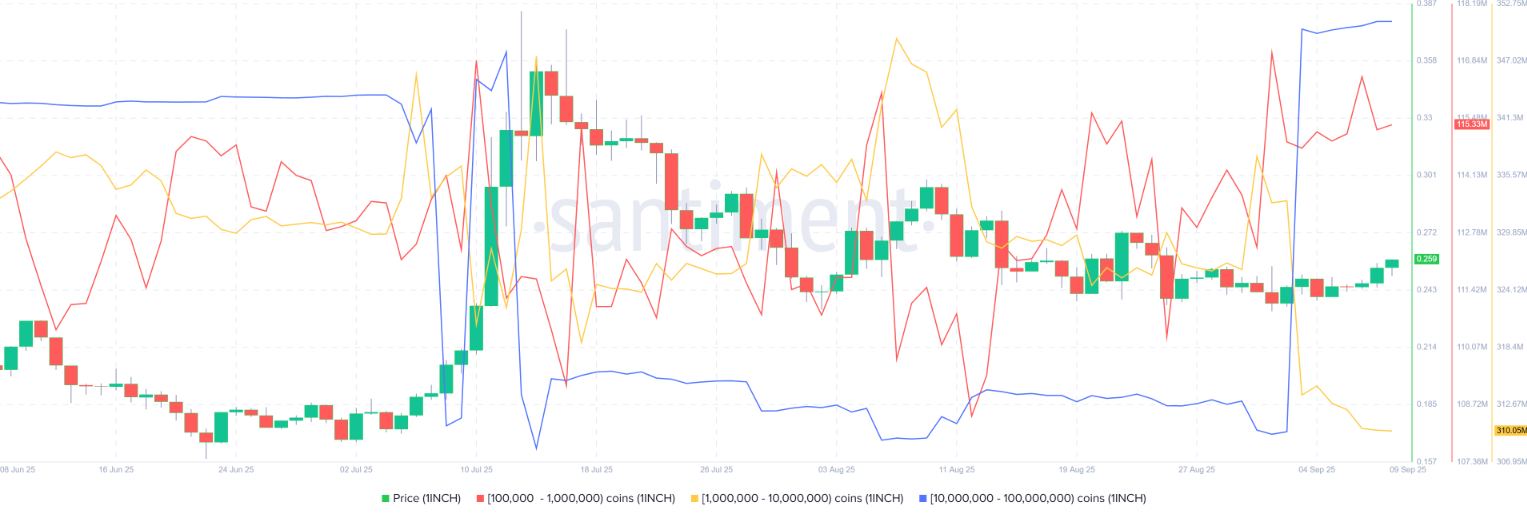Click the yellow 1,000,000 - 10,000,000 coins legend square
The image size is (1527, 516).
tap(694, 498)
